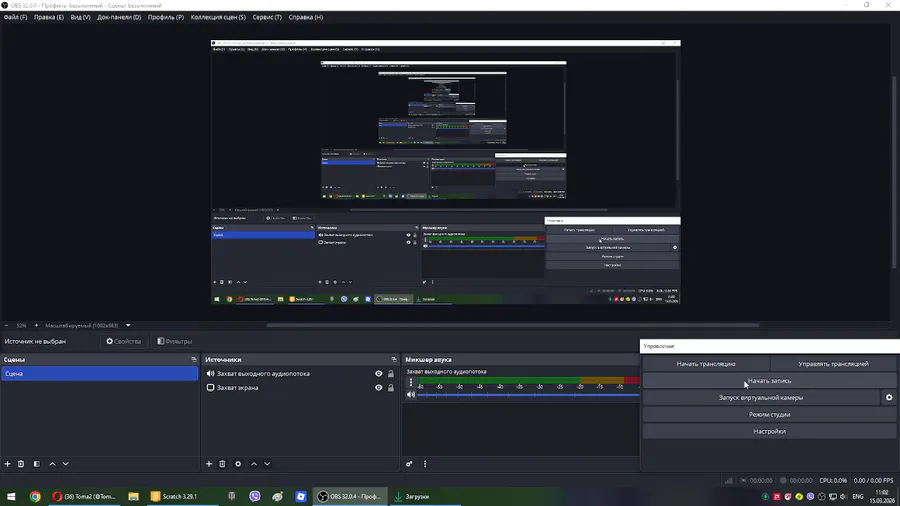Click the OBS icon in the system tray
The width and height of the screenshot is (900, 506).
(x=821, y=496)
